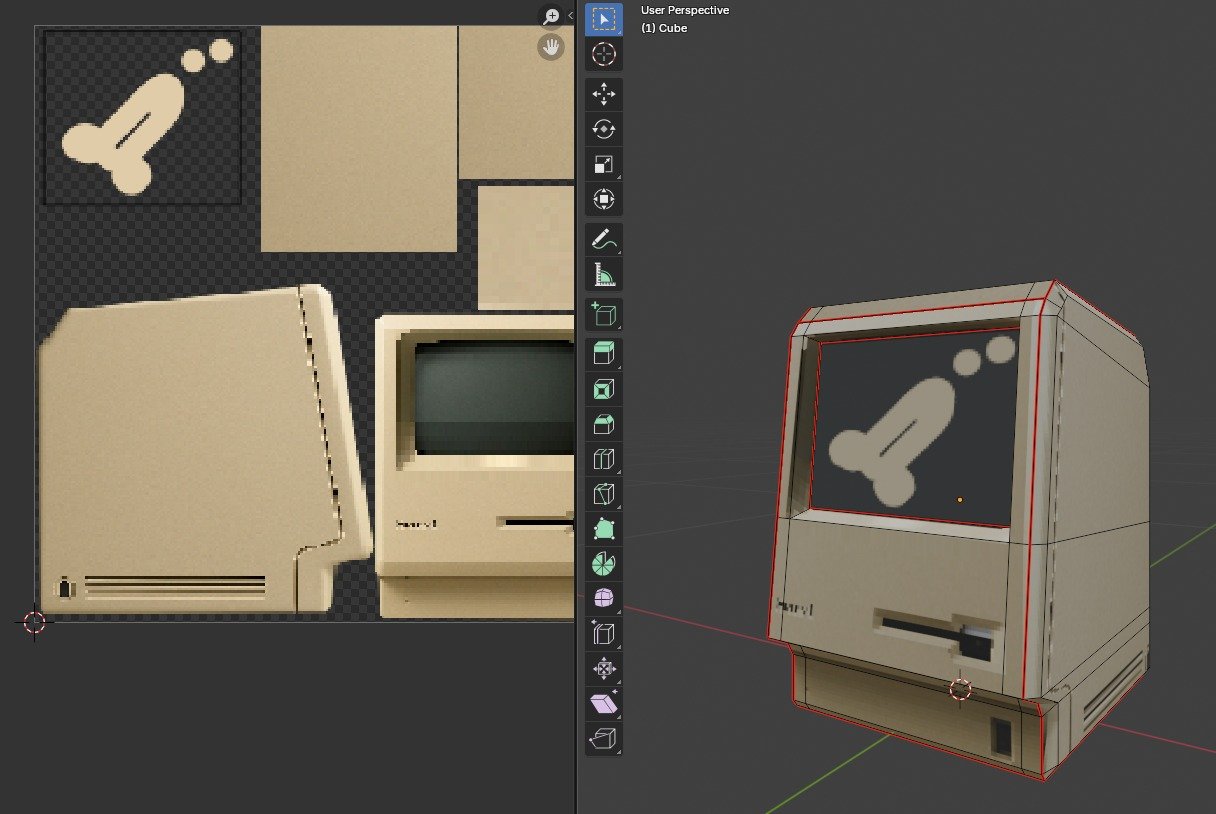Screen dimensions: 1216x814
Task: Expand the UV editor sidebar arrow
Action: pos(571,16)
